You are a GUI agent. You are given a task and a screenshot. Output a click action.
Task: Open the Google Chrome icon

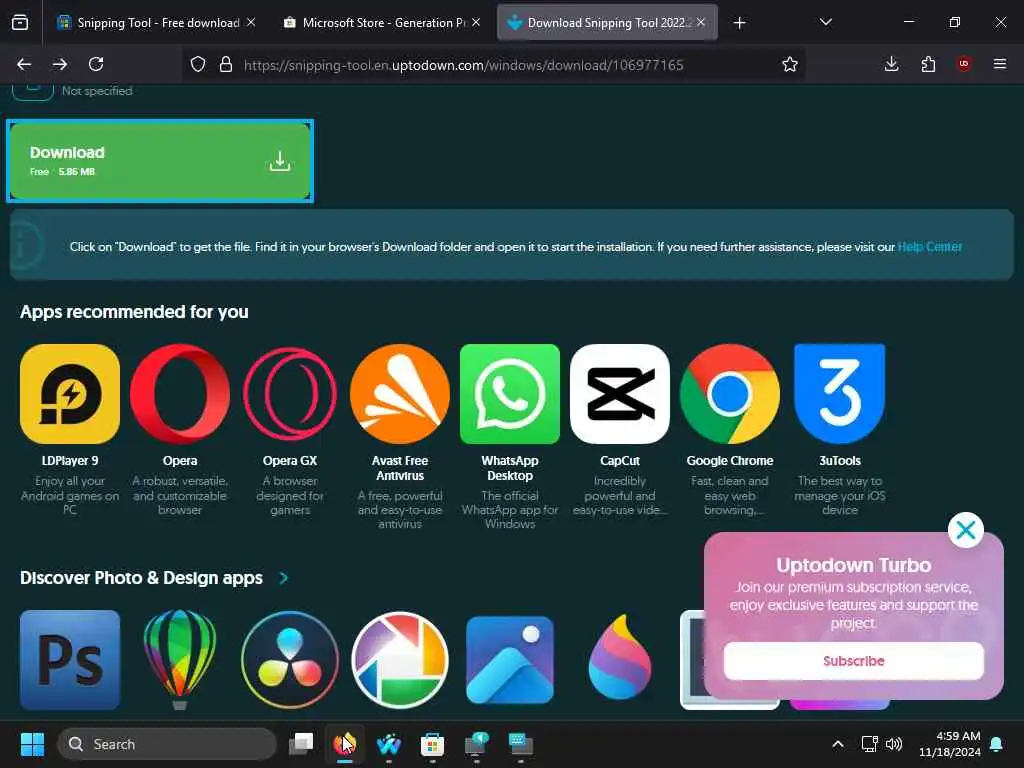click(729, 394)
